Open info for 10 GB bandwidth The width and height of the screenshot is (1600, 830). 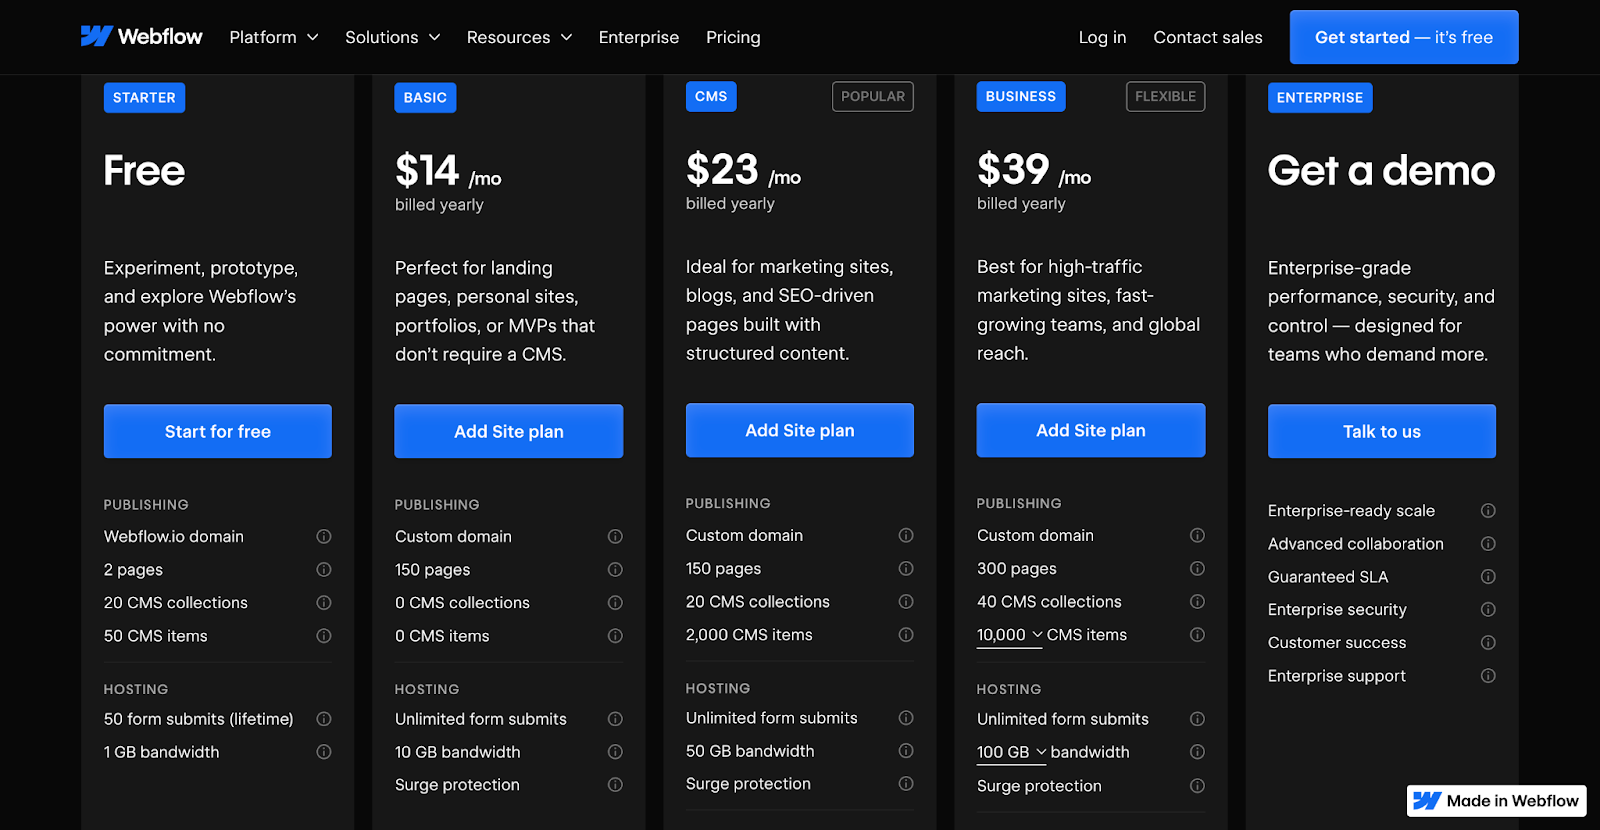[615, 752]
